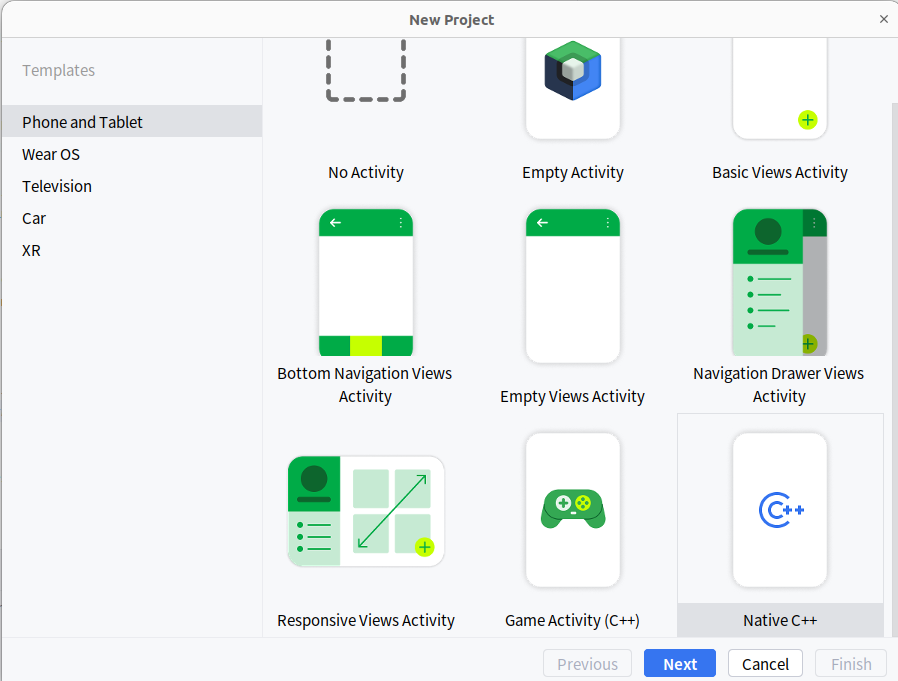Click the Finish button
898x681 pixels.
coord(851,663)
